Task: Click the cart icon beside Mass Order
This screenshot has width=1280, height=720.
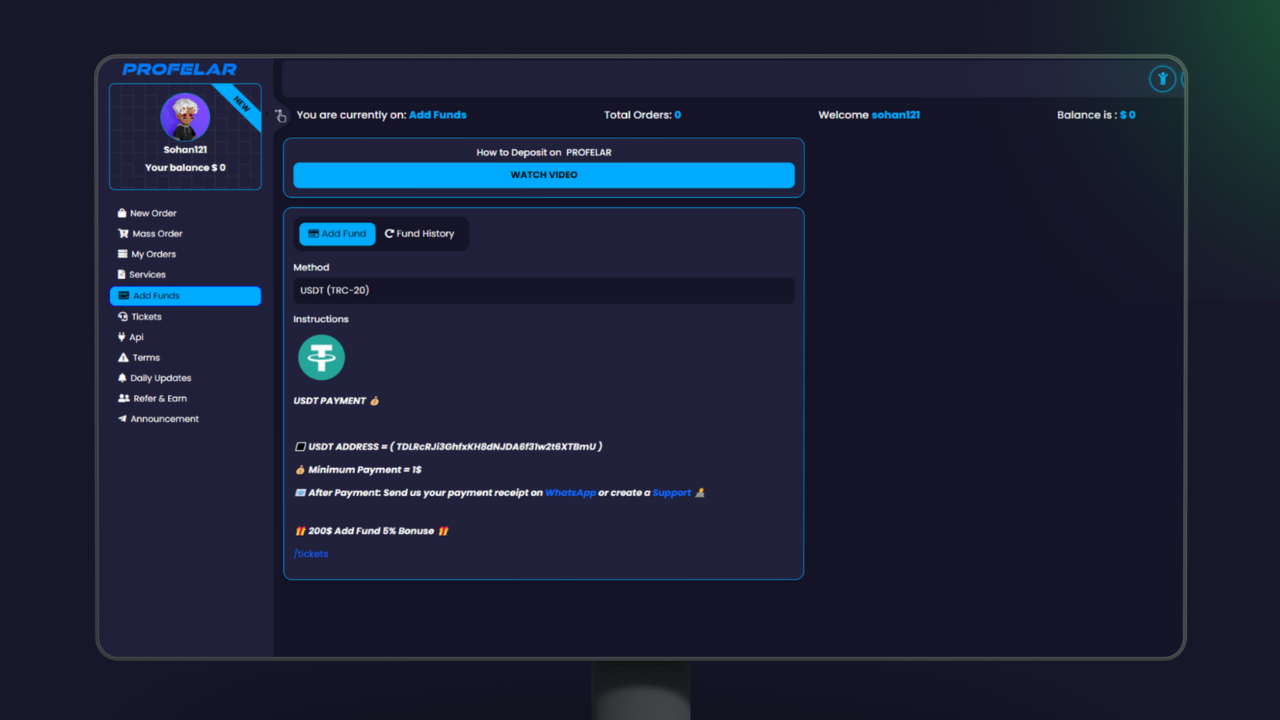Action: click(123, 234)
